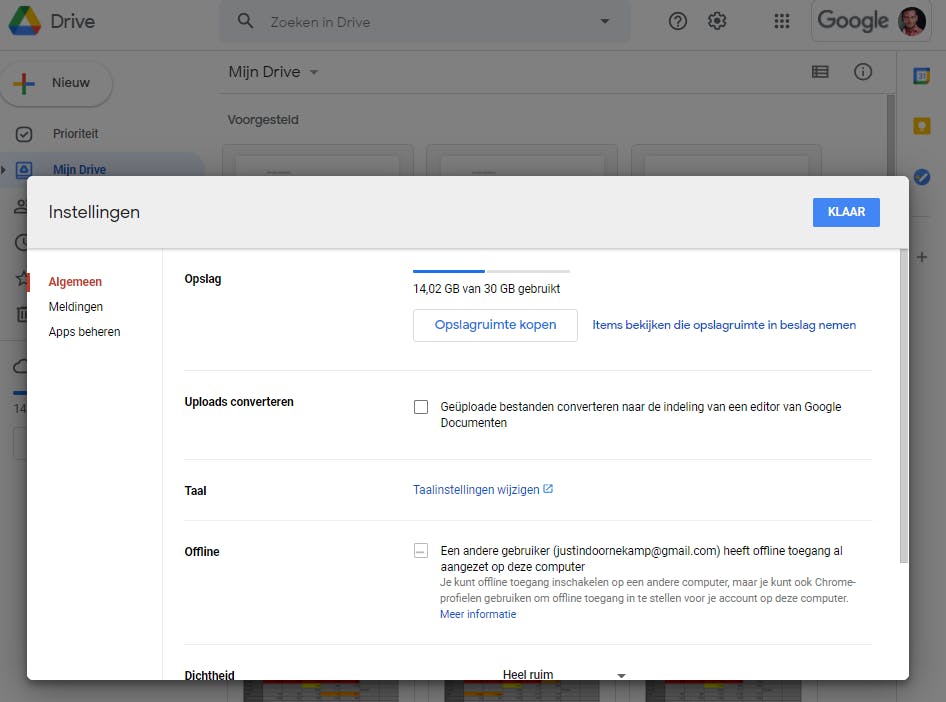Show details info icon
This screenshot has height=702, width=946.
point(863,72)
